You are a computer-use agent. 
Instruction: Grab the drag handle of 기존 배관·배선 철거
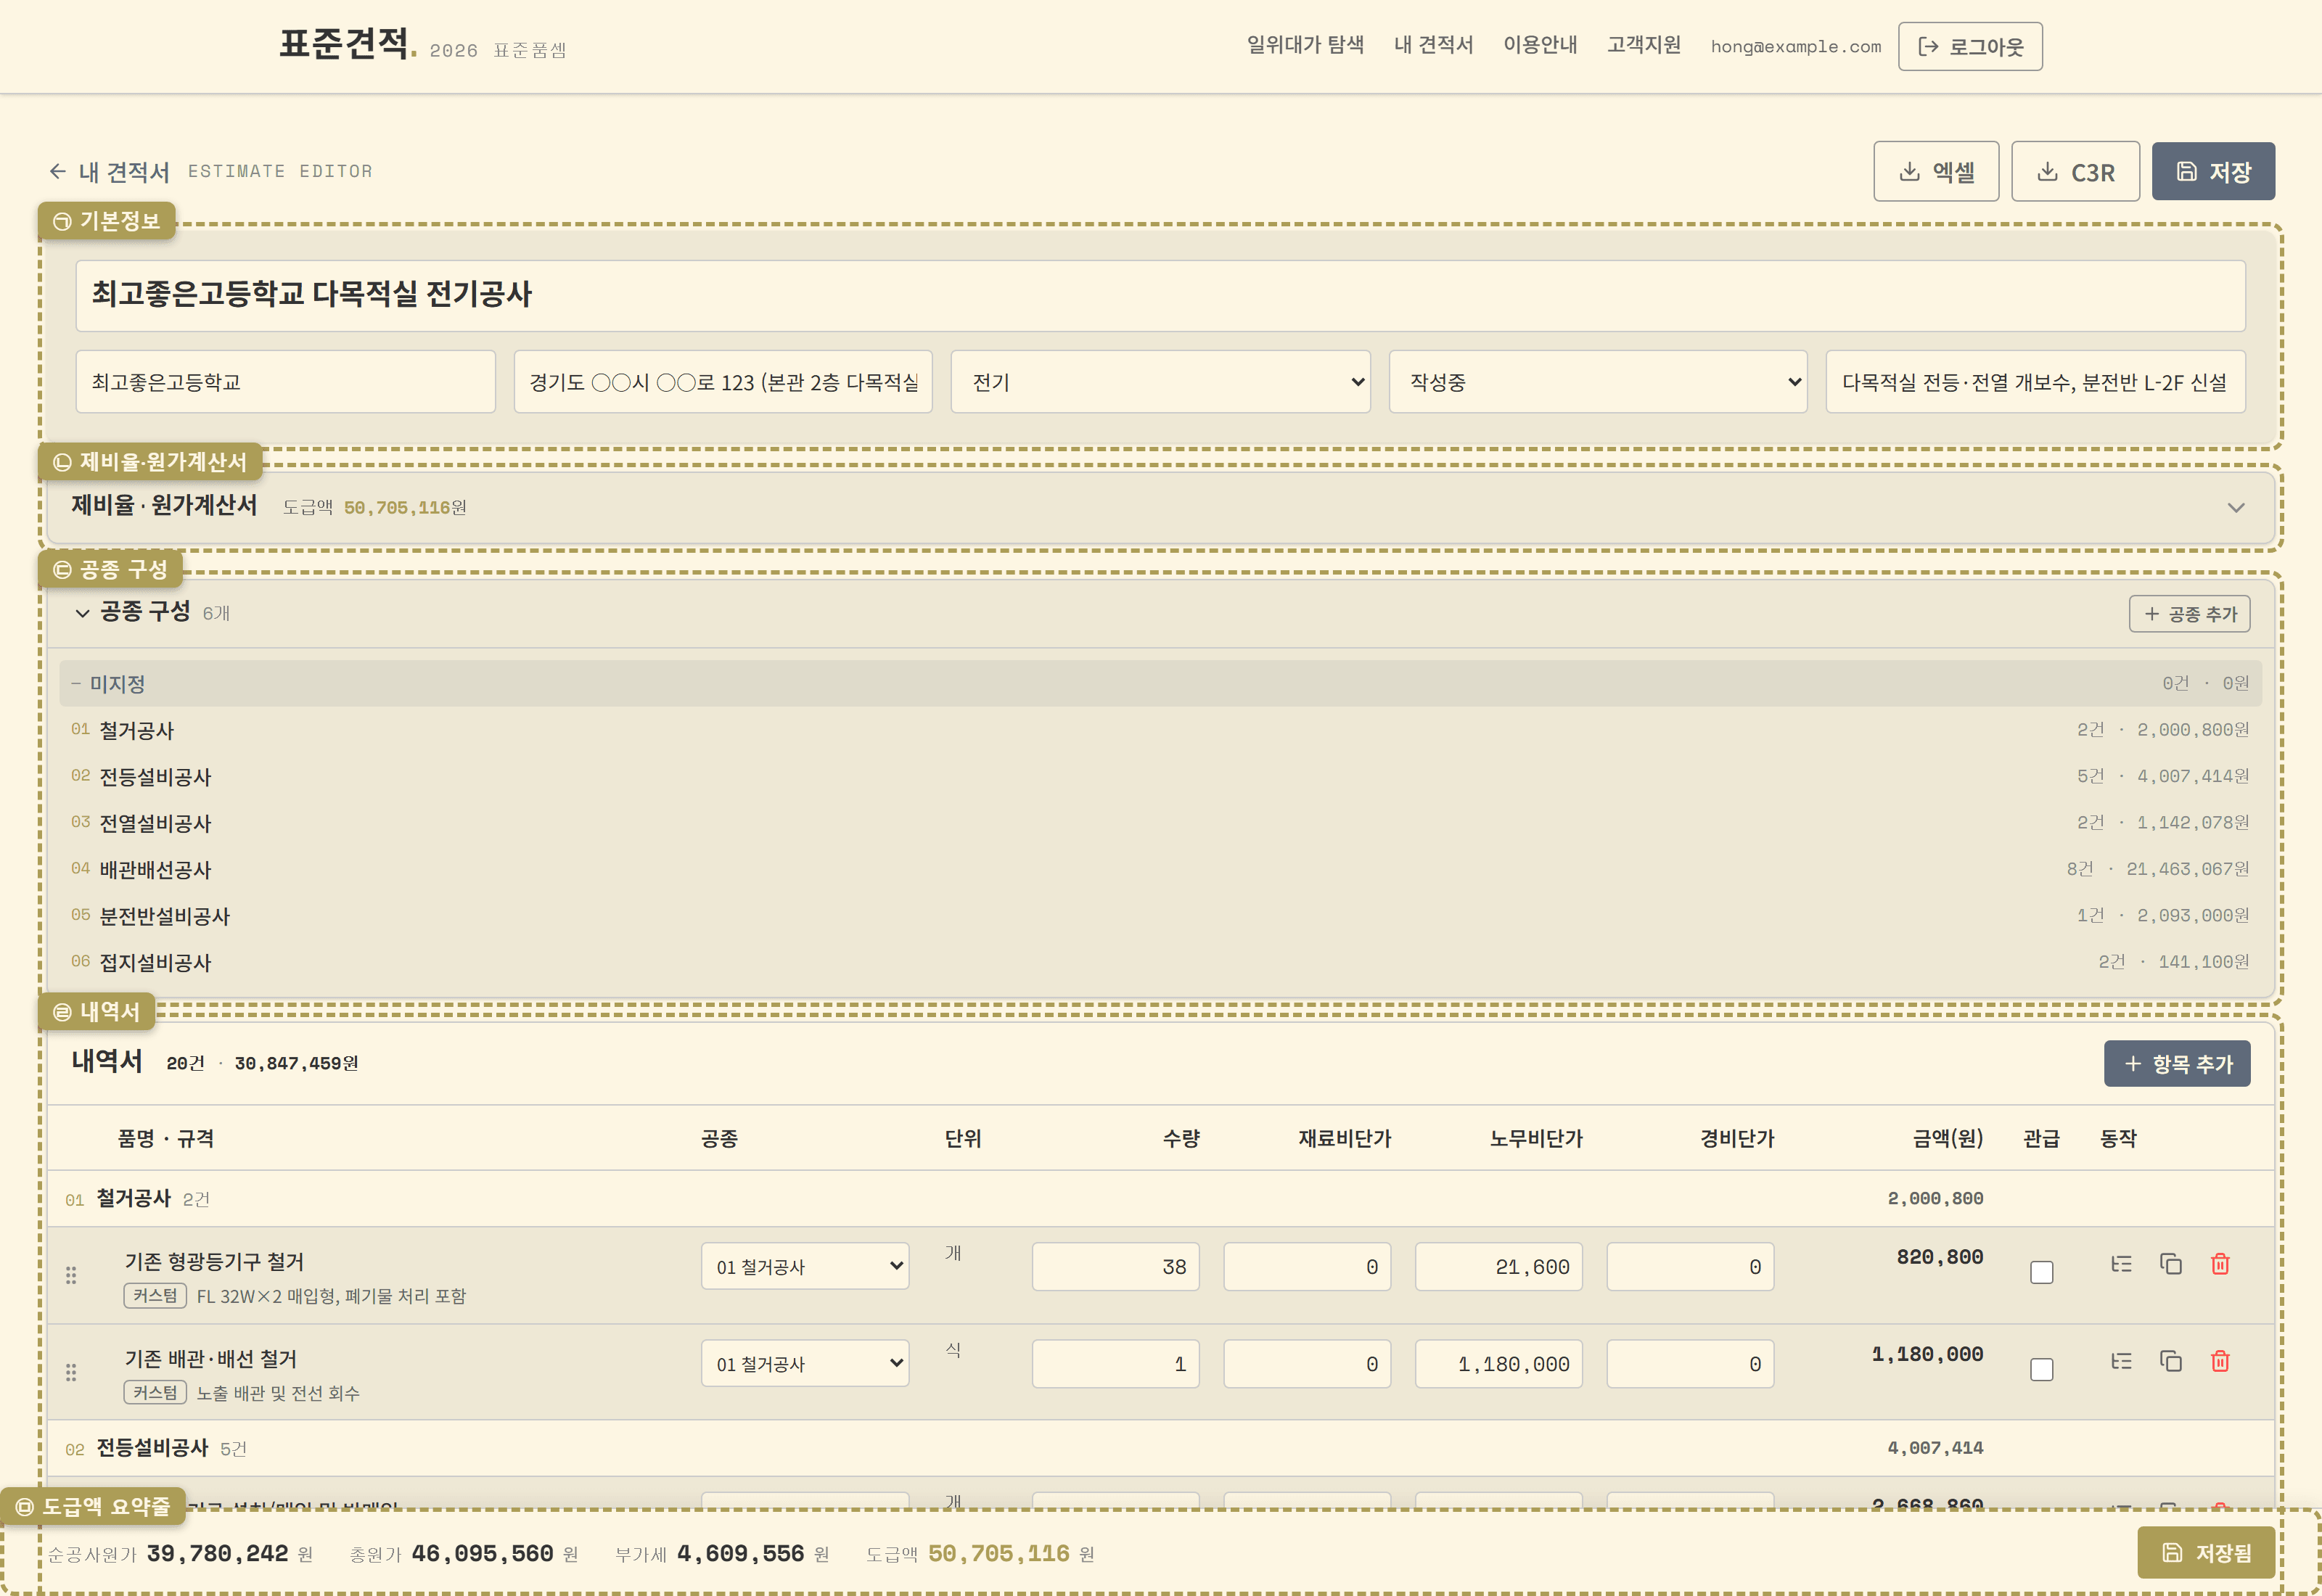[x=71, y=1372]
